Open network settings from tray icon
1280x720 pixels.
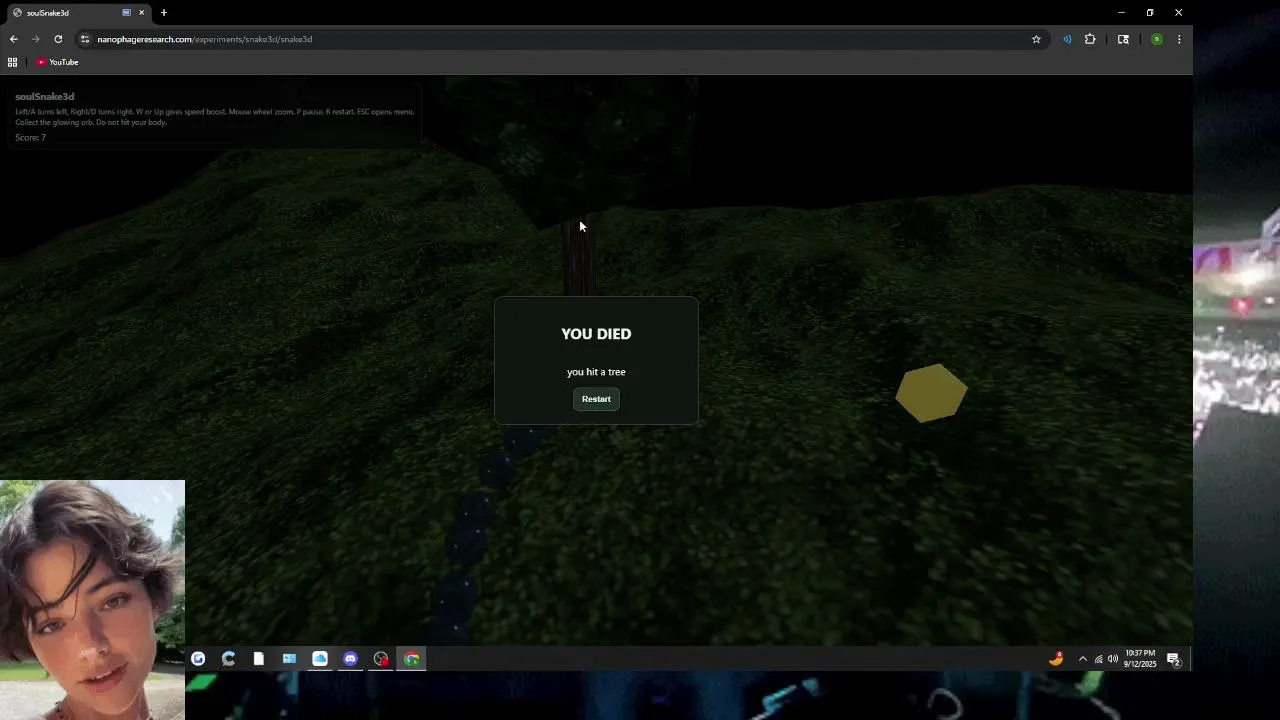click(x=1098, y=659)
